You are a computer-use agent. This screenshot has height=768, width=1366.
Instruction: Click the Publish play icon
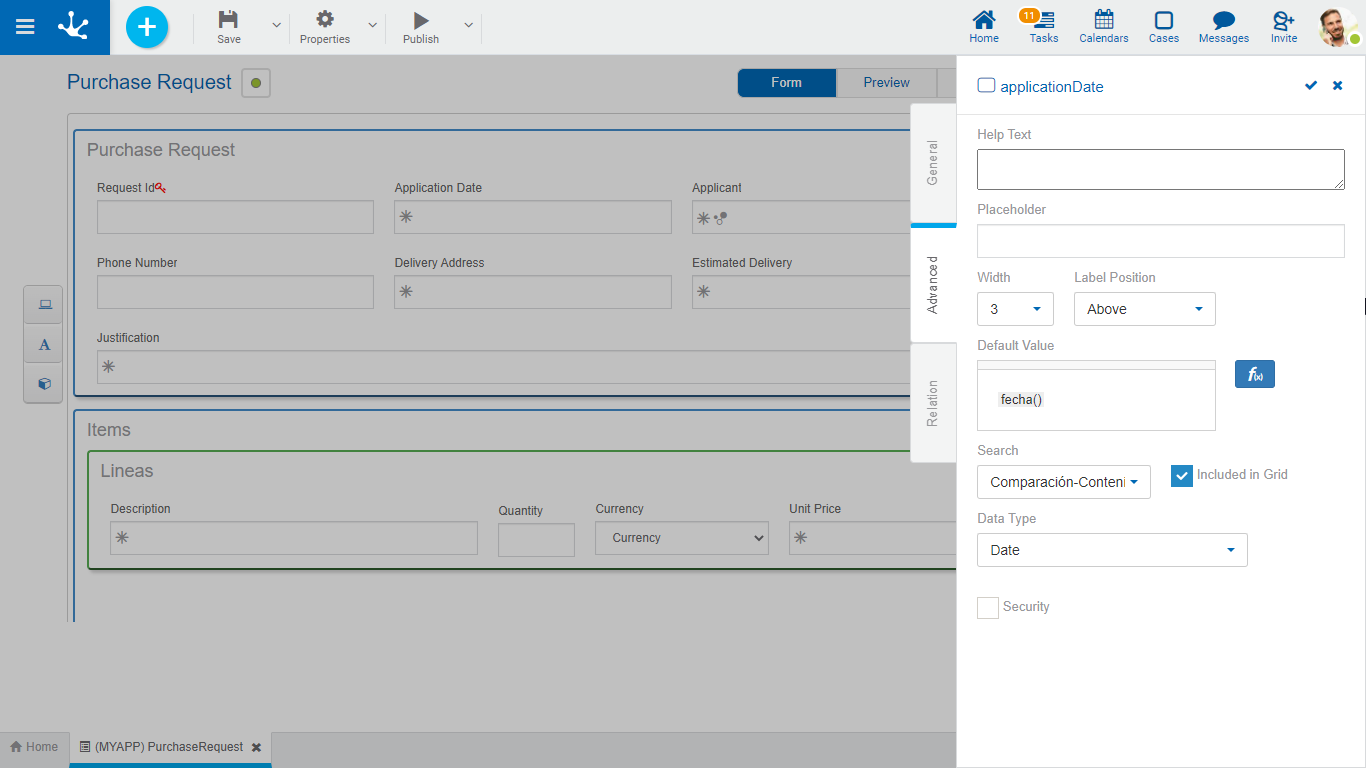421,20
